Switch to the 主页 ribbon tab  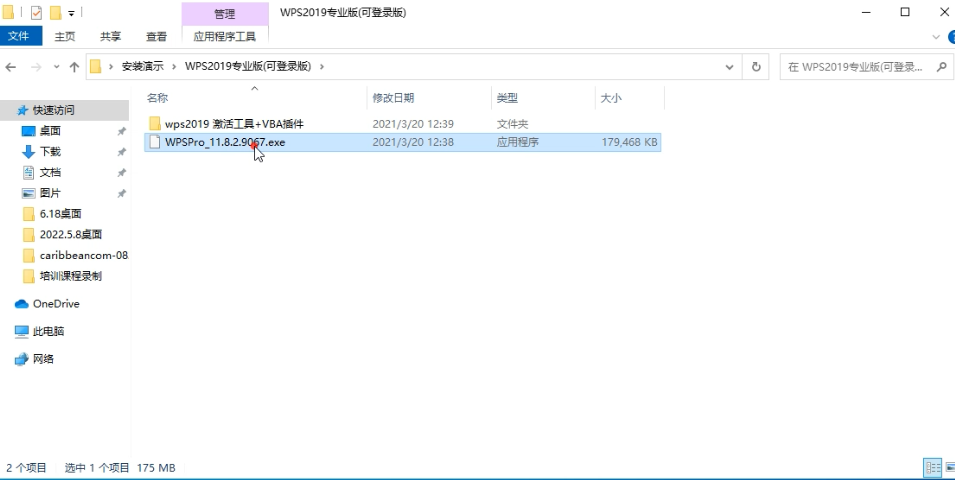click(x=65, y=37)
